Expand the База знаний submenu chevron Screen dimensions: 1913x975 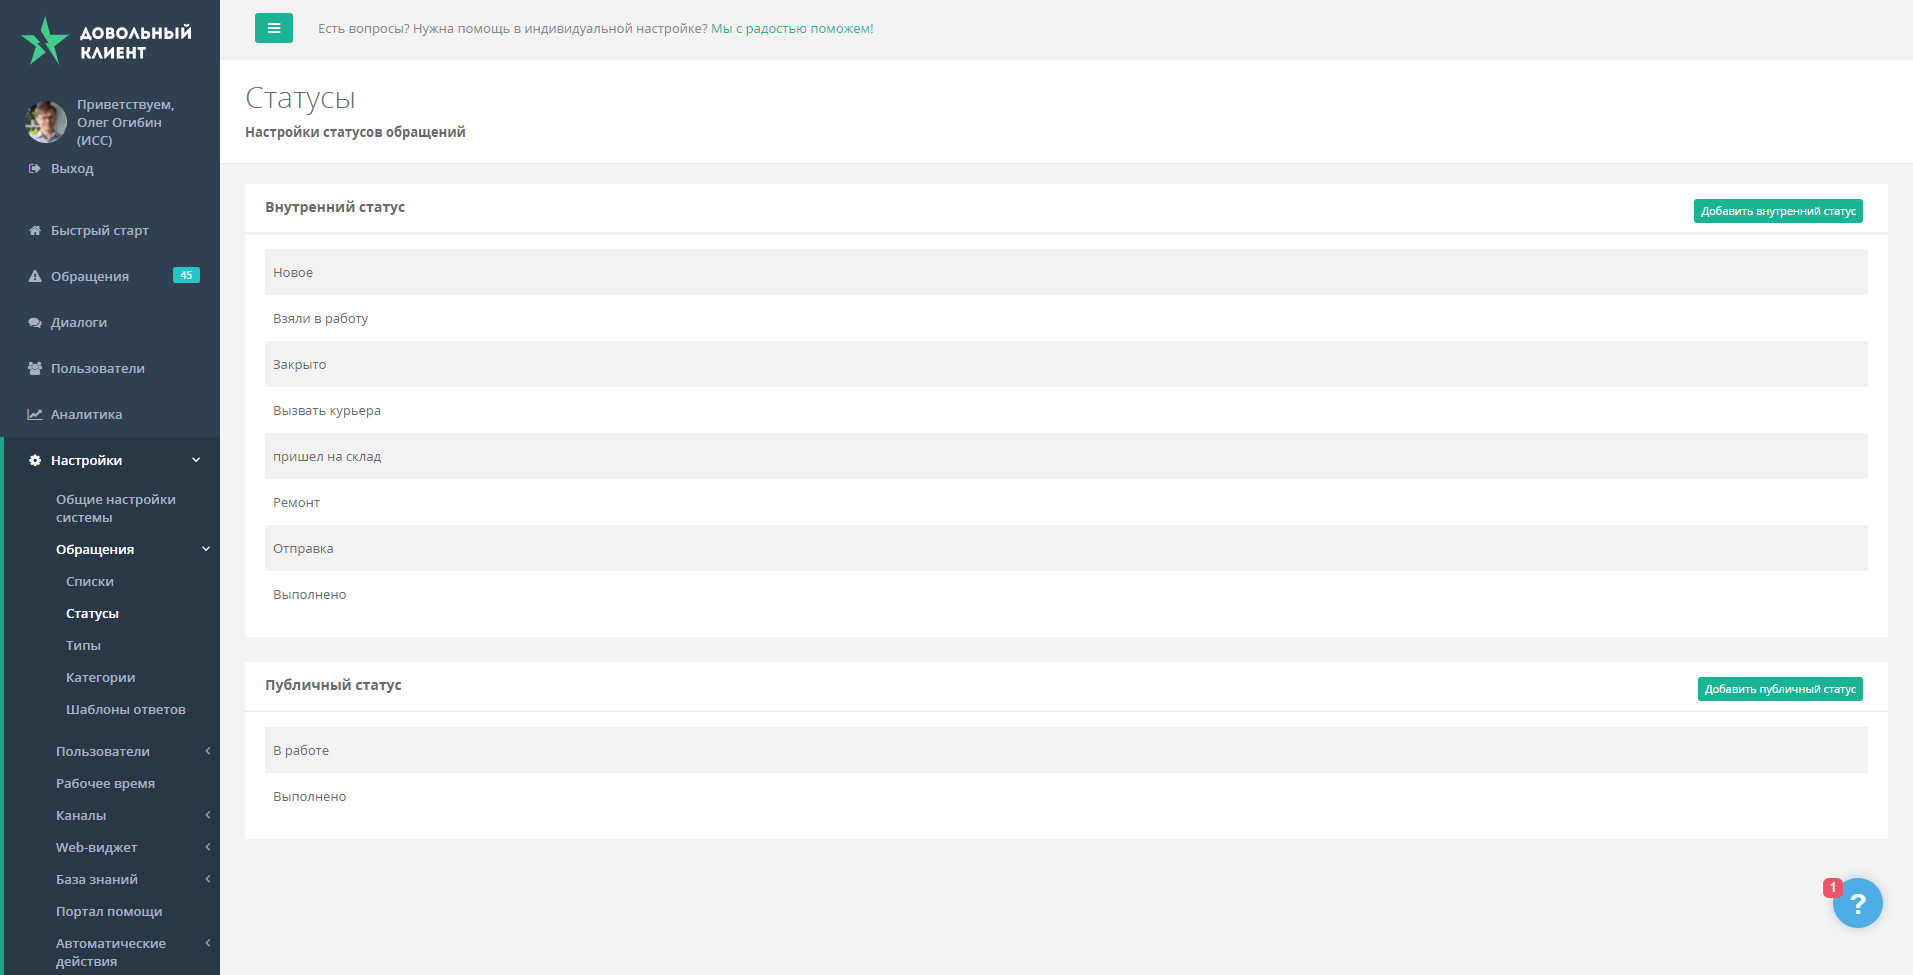(208, 879)
